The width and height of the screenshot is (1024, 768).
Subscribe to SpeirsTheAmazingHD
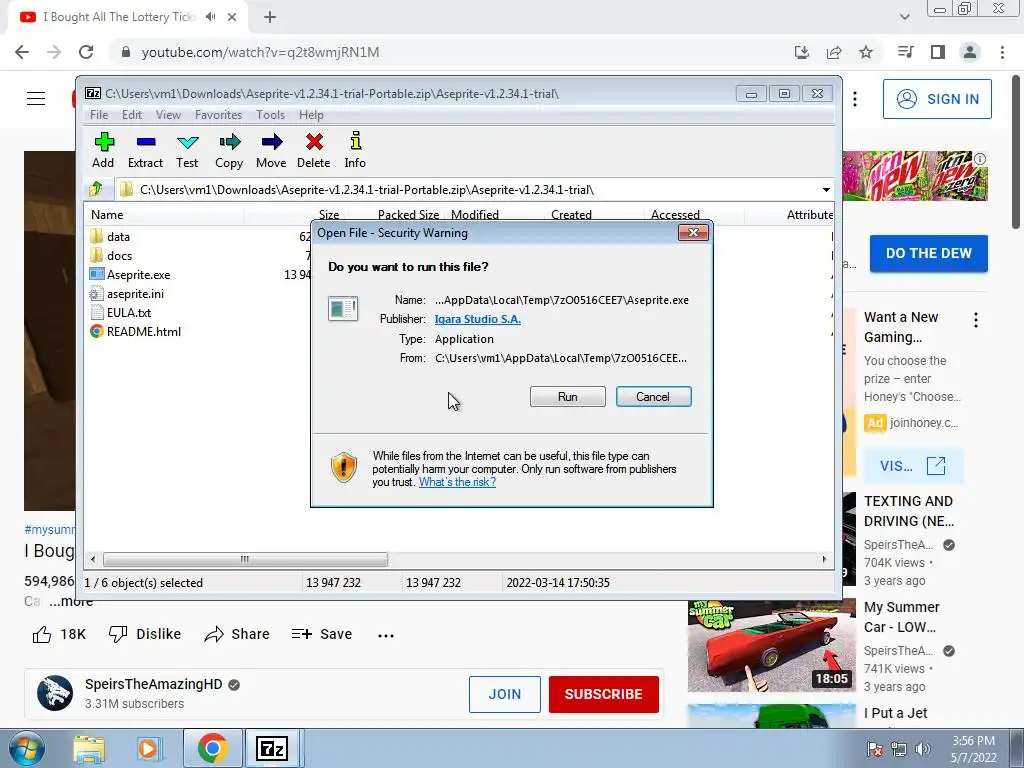(603, 694)
